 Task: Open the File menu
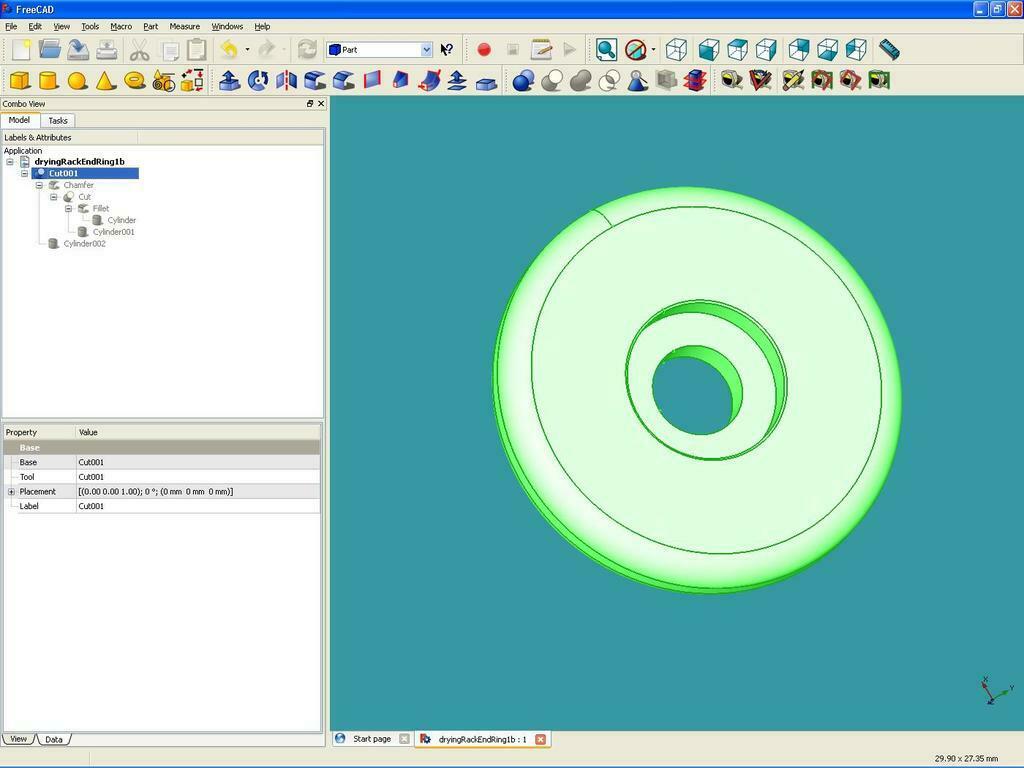[x=11, y=27]
